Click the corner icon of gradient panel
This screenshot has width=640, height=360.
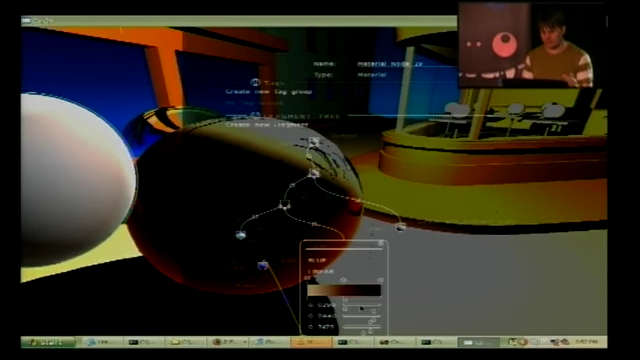pos(380,244)
